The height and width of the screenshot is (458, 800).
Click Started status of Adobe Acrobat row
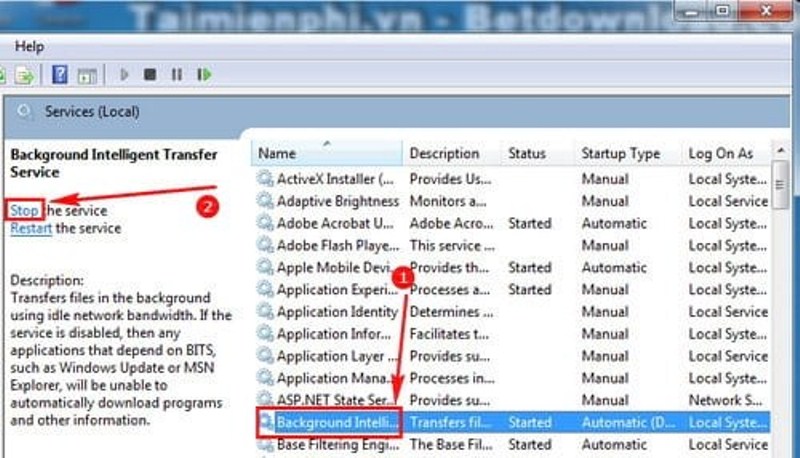[x=530, y=223]
